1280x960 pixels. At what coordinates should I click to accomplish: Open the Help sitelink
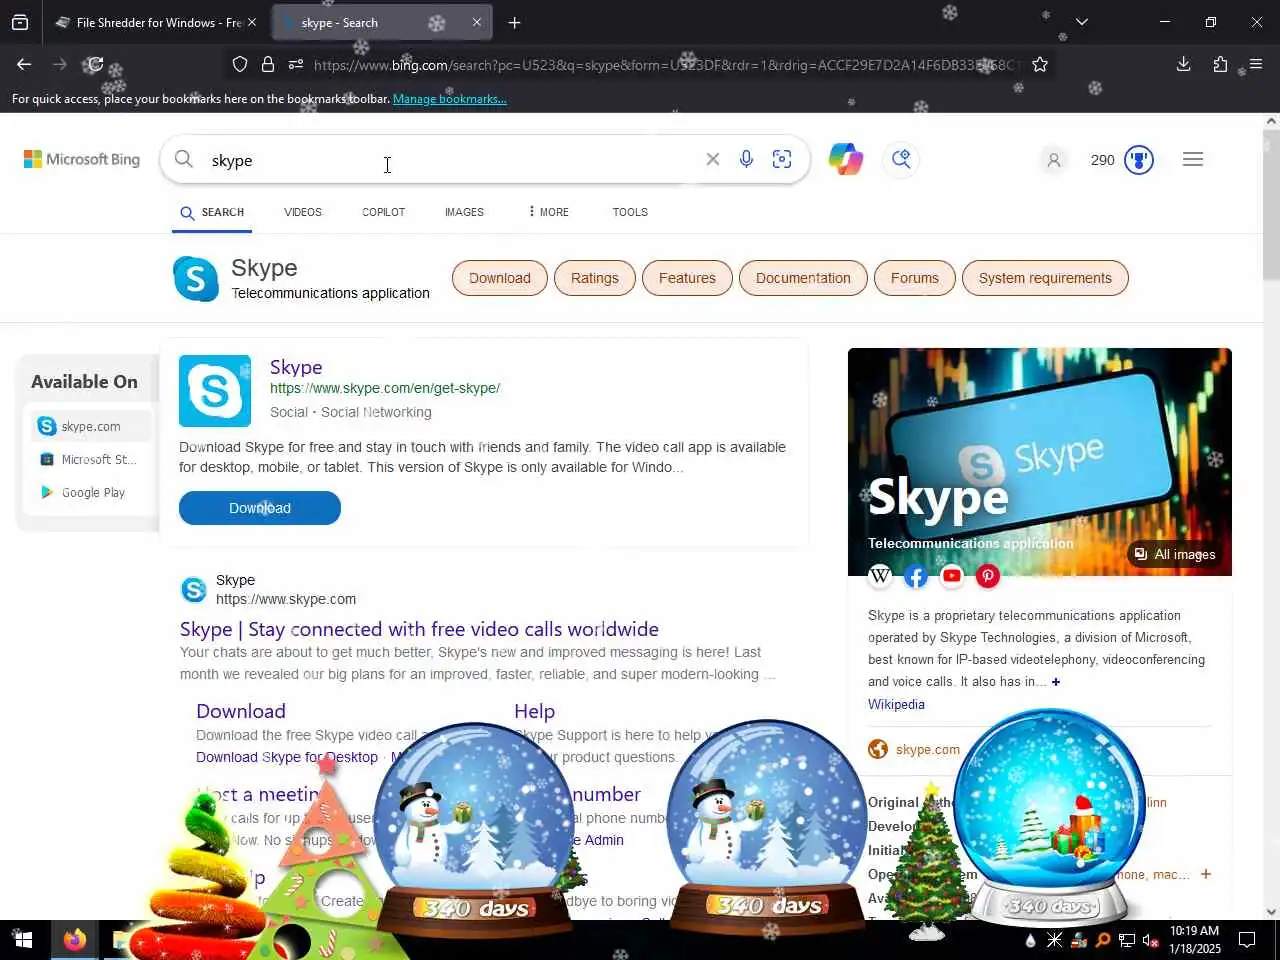click(x=534, y=711)
